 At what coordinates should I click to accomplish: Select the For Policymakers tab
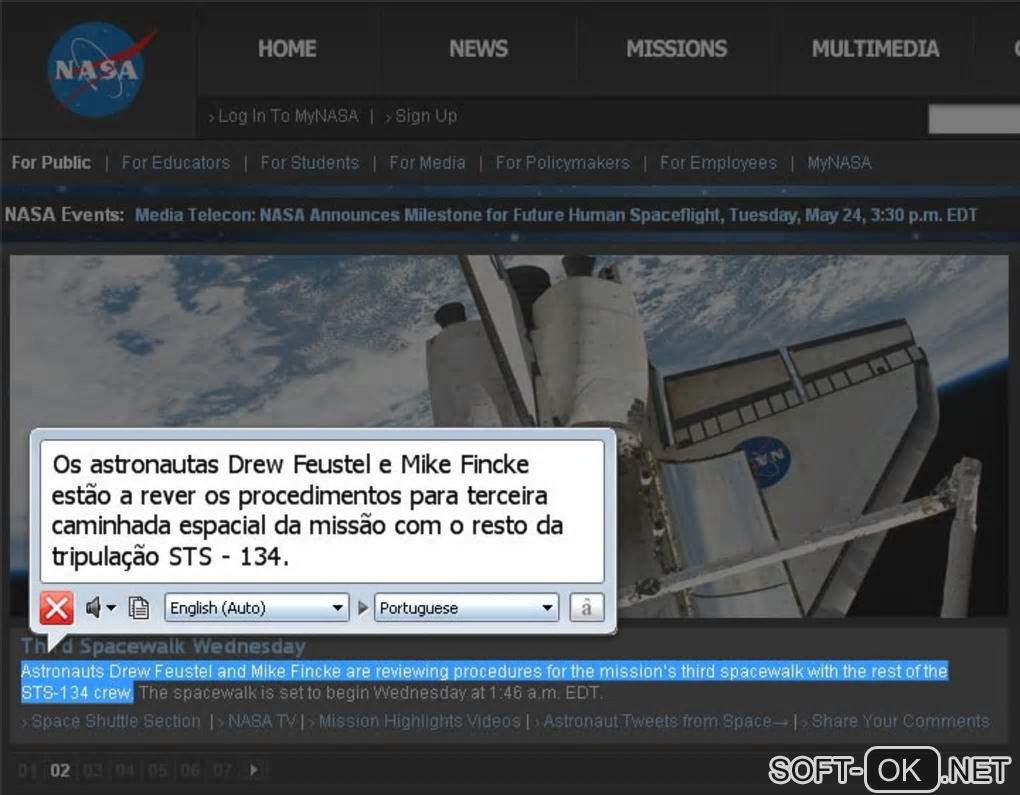[x=563, y=163]
